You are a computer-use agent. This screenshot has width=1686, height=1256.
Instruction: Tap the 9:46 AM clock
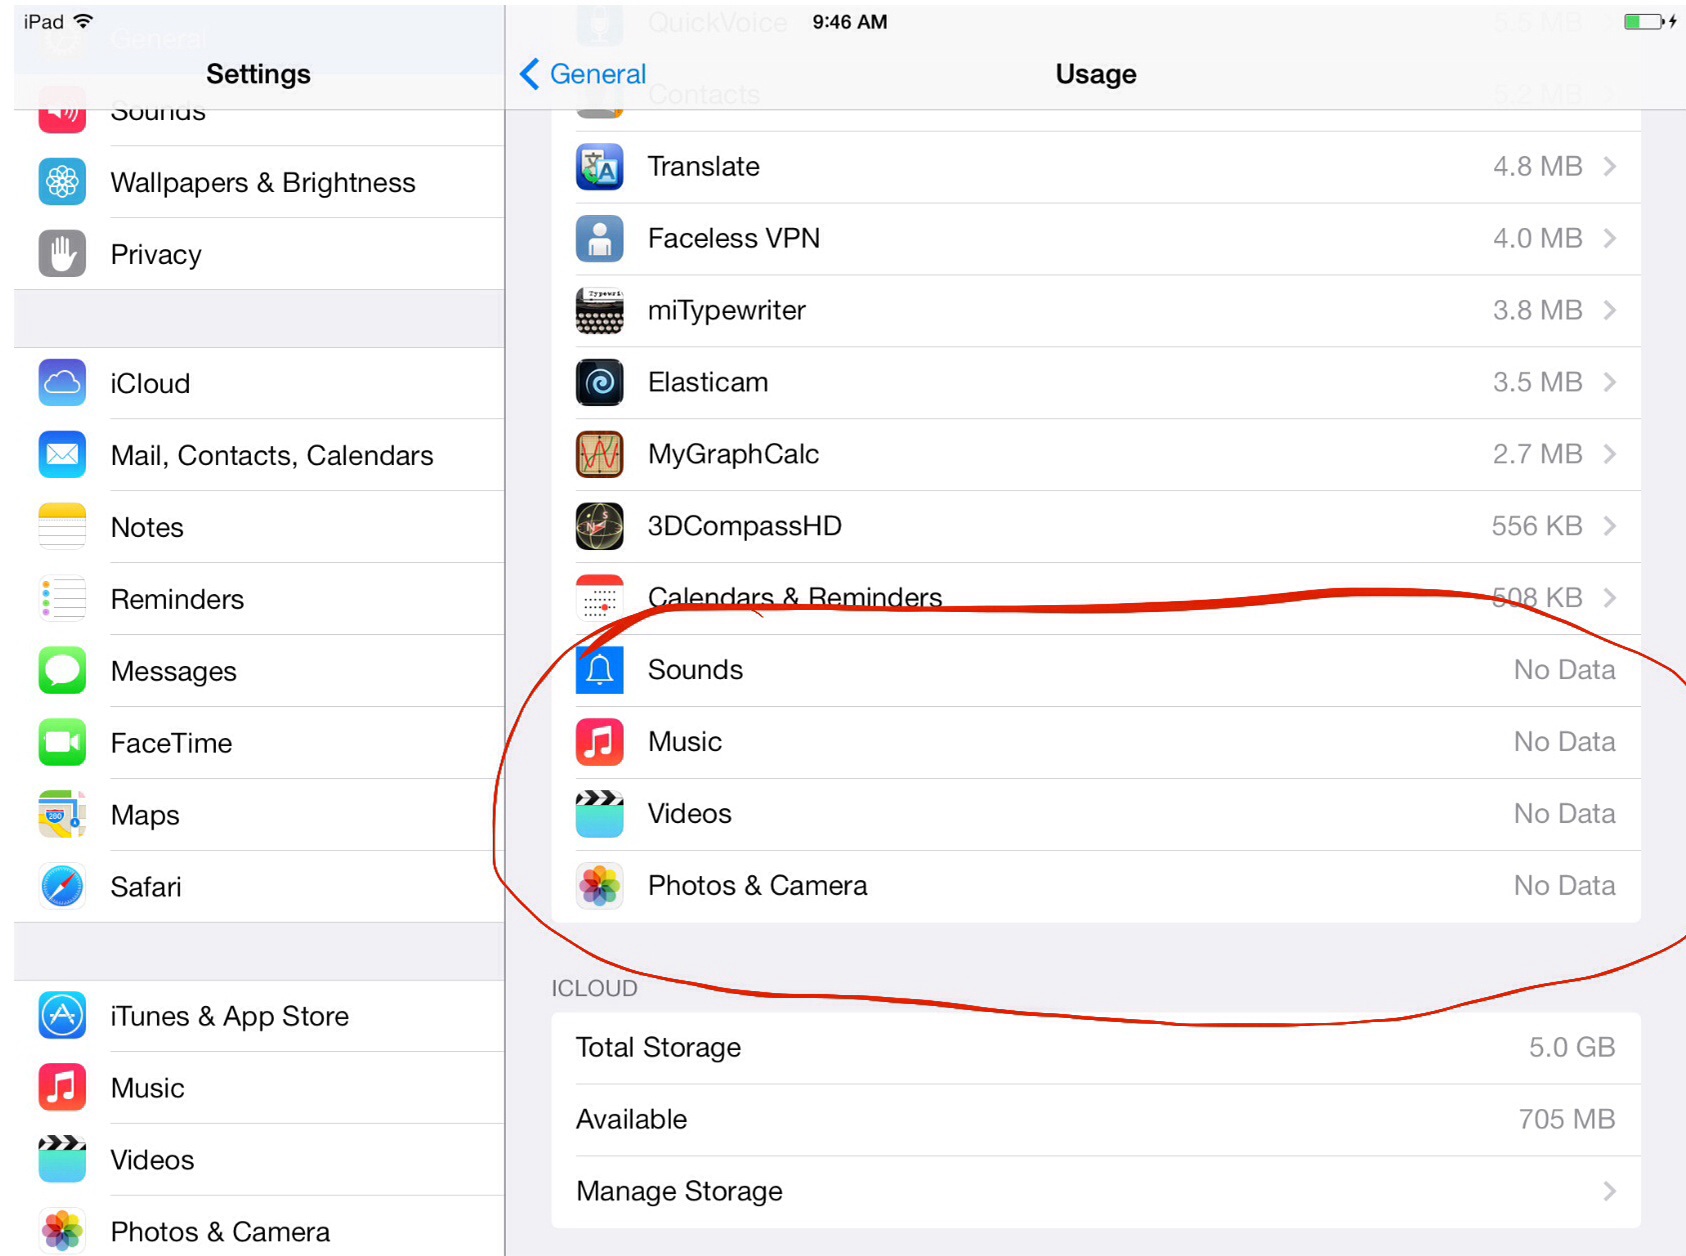click(x=850, y=22)
